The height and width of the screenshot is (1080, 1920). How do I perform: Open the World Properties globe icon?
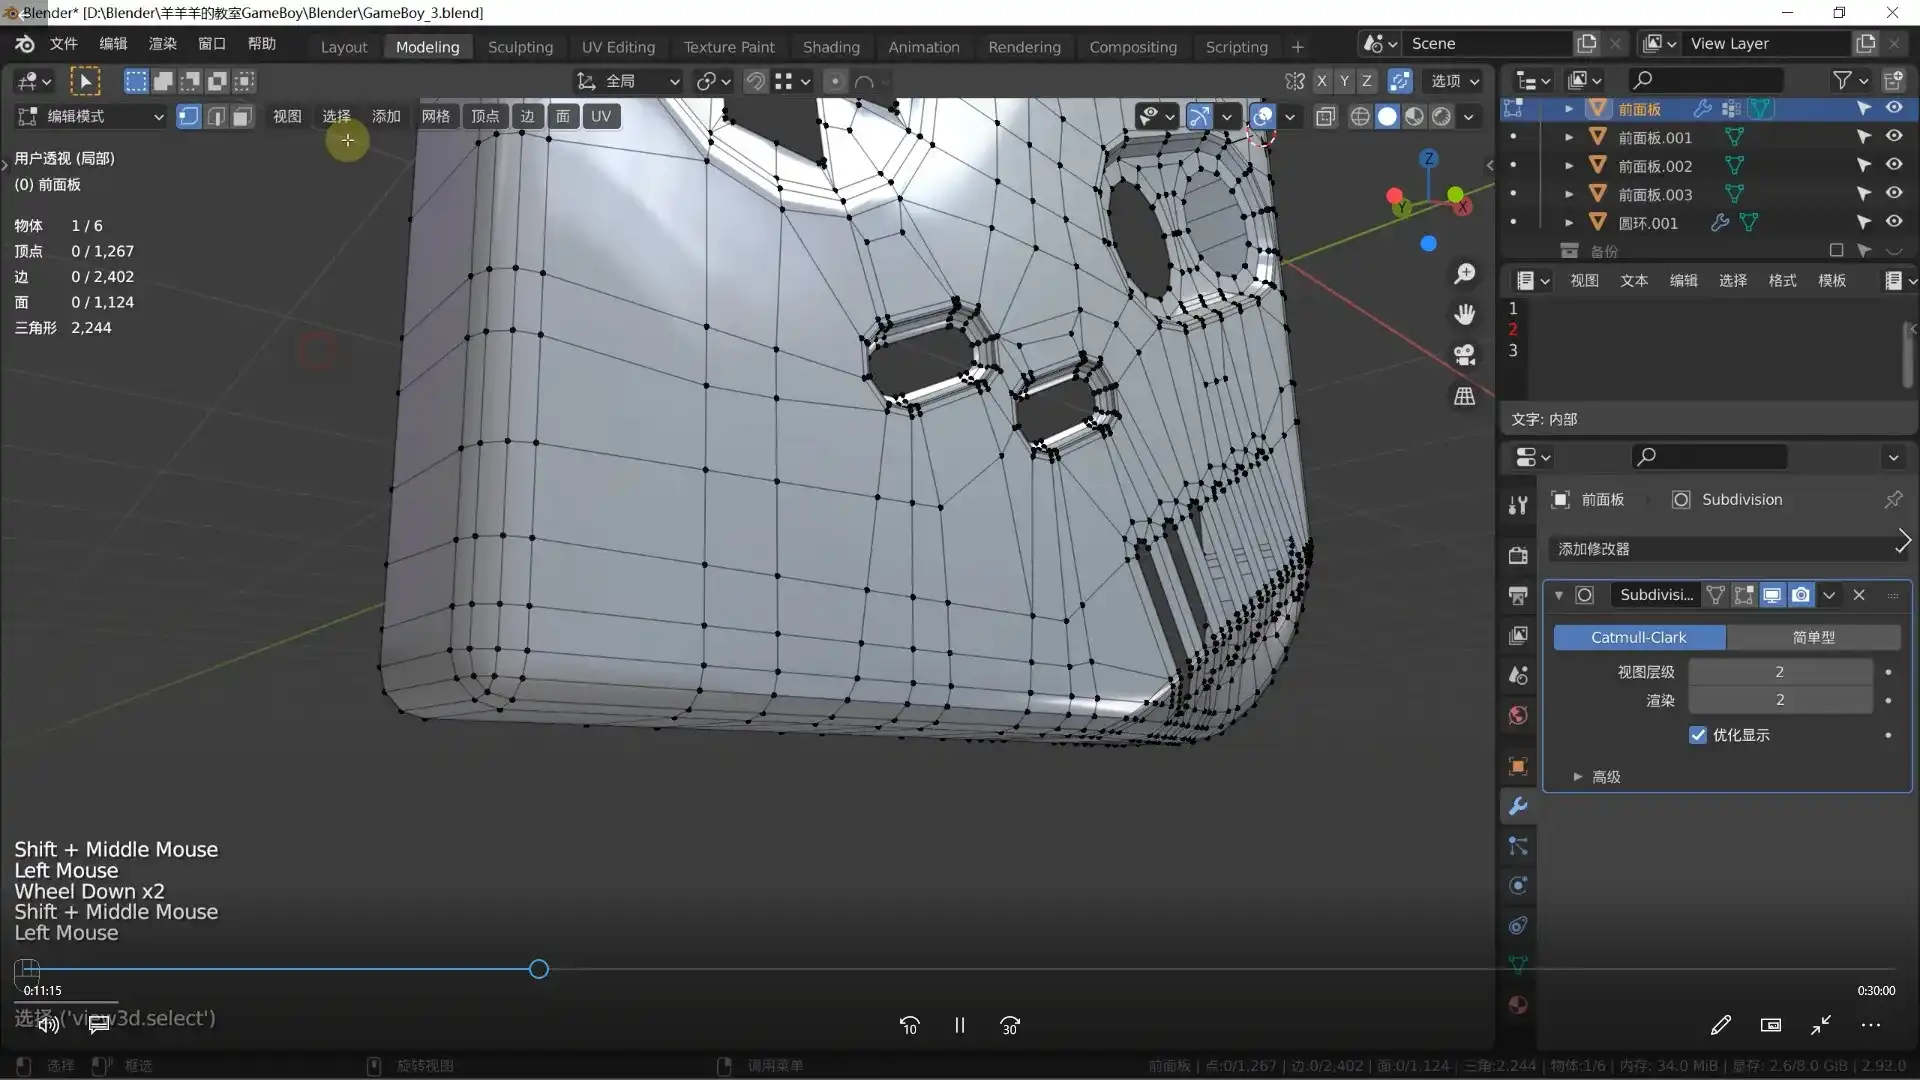point(1517,715)
